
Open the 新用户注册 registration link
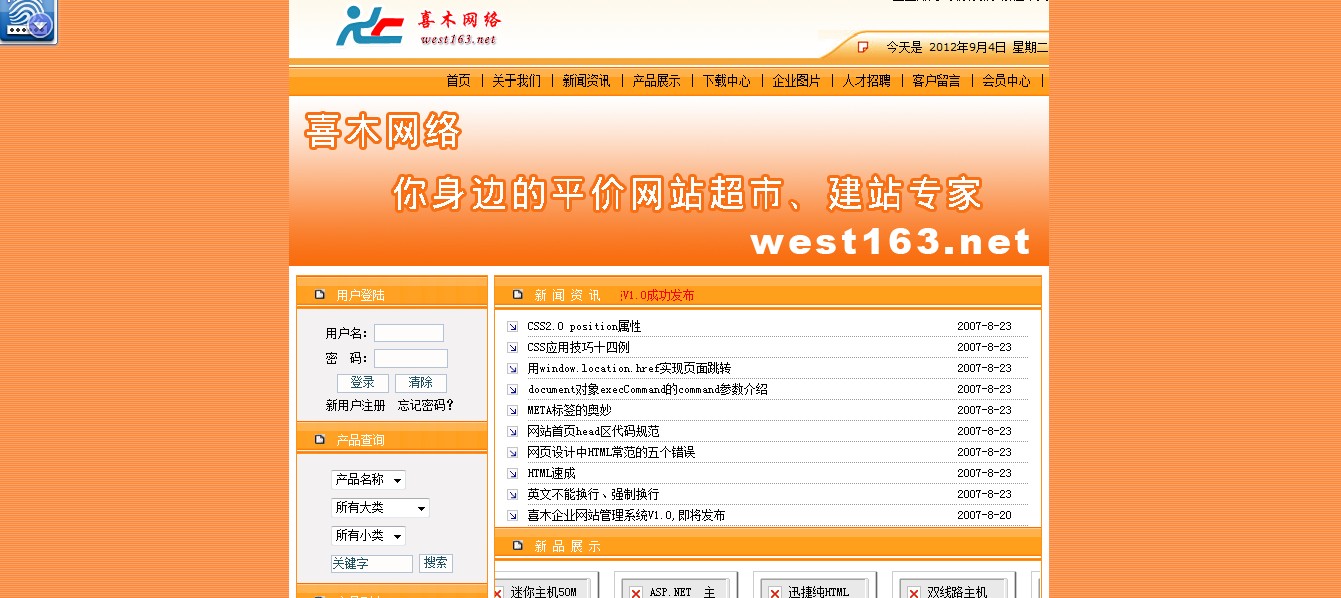click(355, 406)
